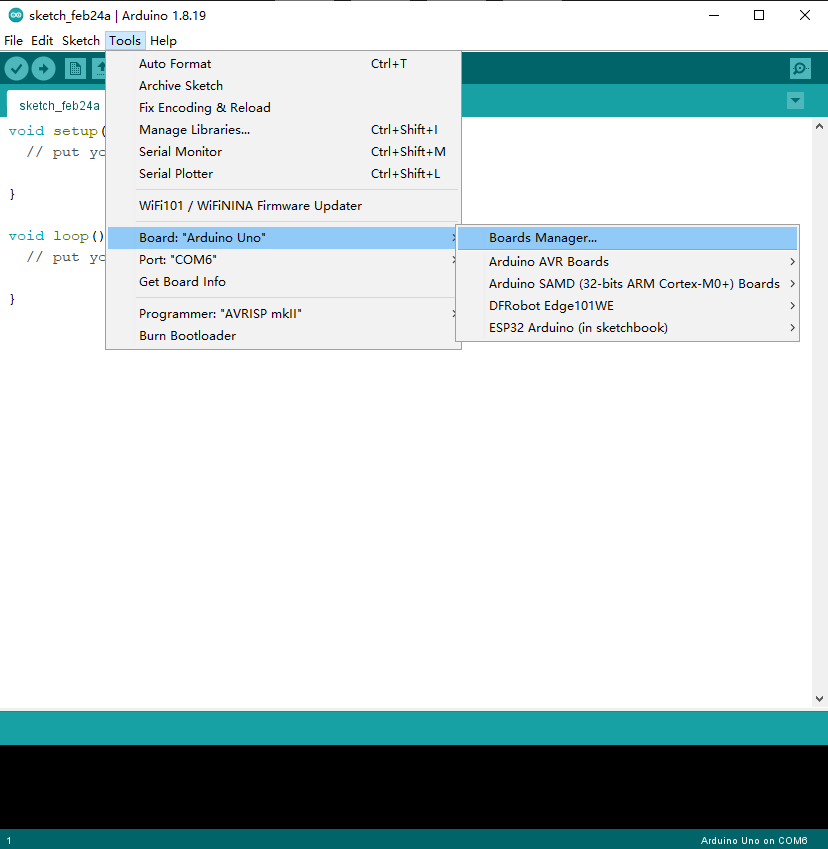Click the black console output area

coord(414,787)
